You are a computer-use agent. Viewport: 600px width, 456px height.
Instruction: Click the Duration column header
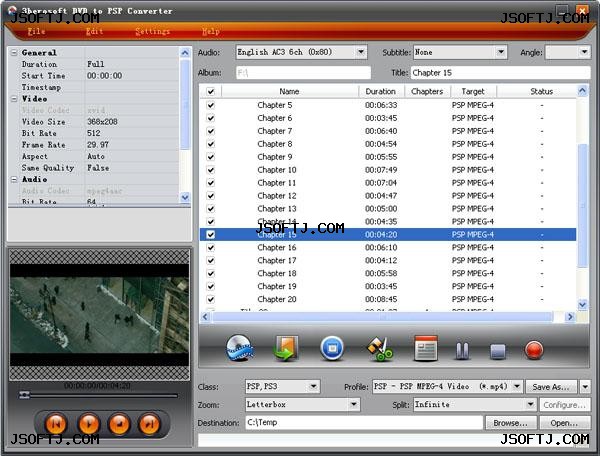381,91
